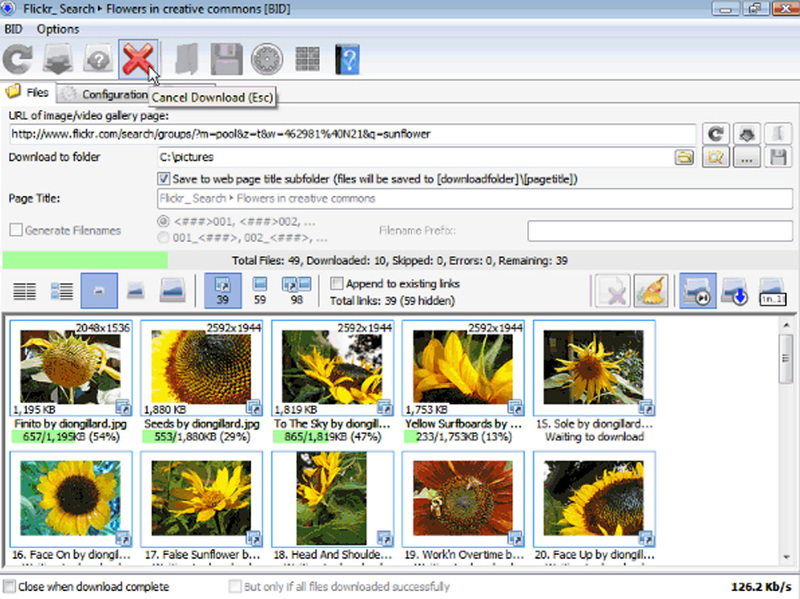The height and width of the screenshot is (599, 800).
Task: Switch to the detailed list view icon
Action: click(x=62, y=291)
